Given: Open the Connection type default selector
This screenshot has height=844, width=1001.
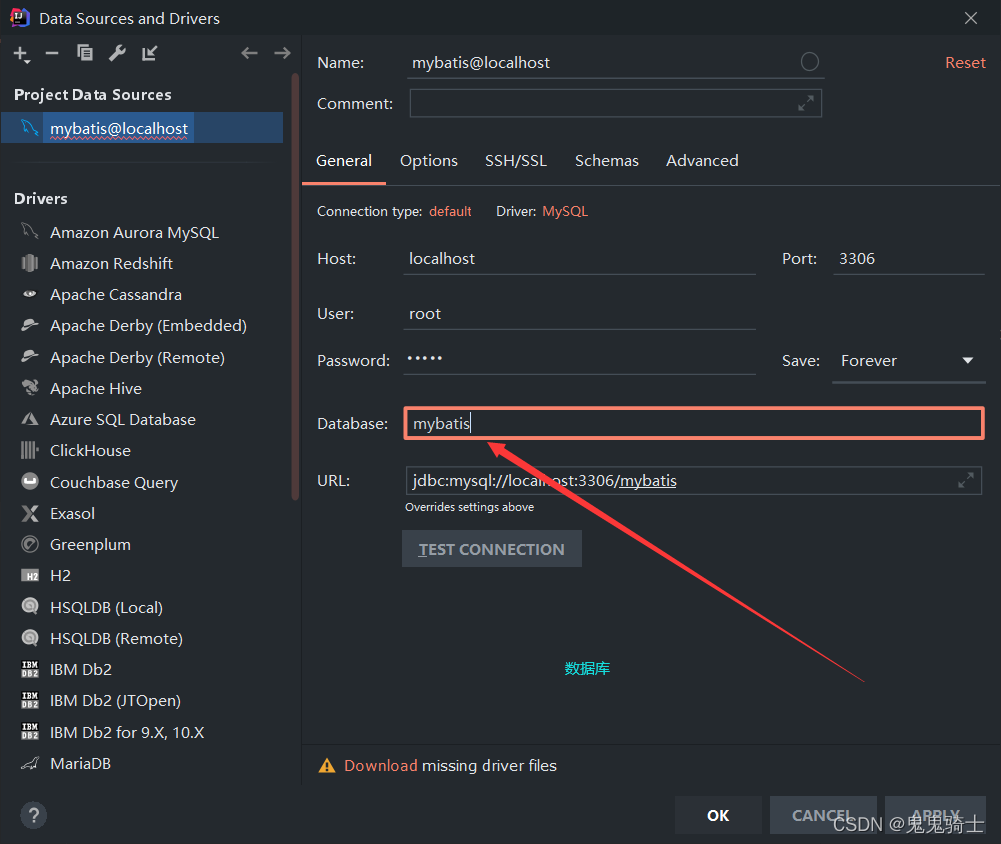Looking at the screenshot, I should [450, 211].
